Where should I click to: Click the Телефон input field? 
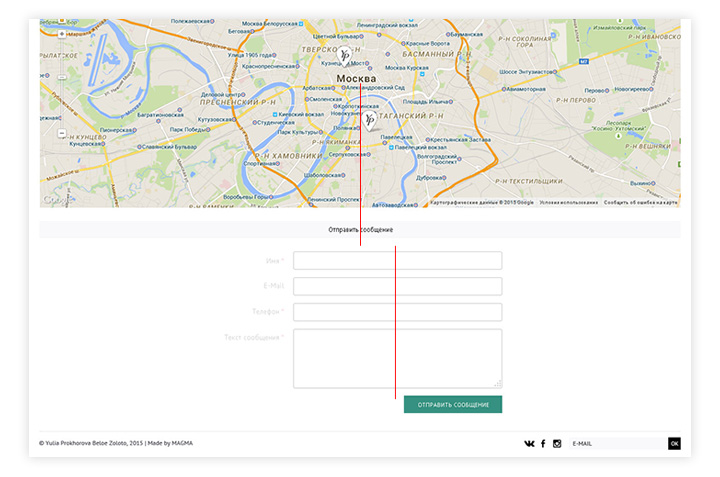[x=398, y=312]
